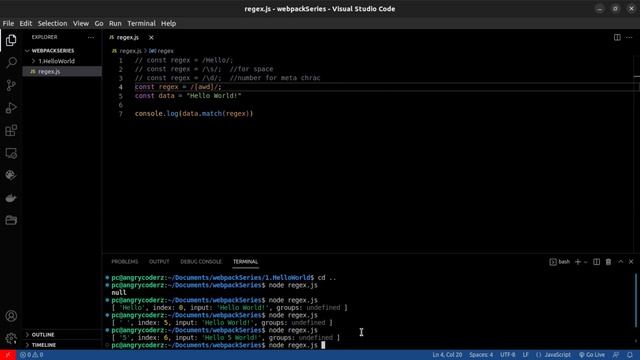Open the Run menu

click(x=115, y=23)
